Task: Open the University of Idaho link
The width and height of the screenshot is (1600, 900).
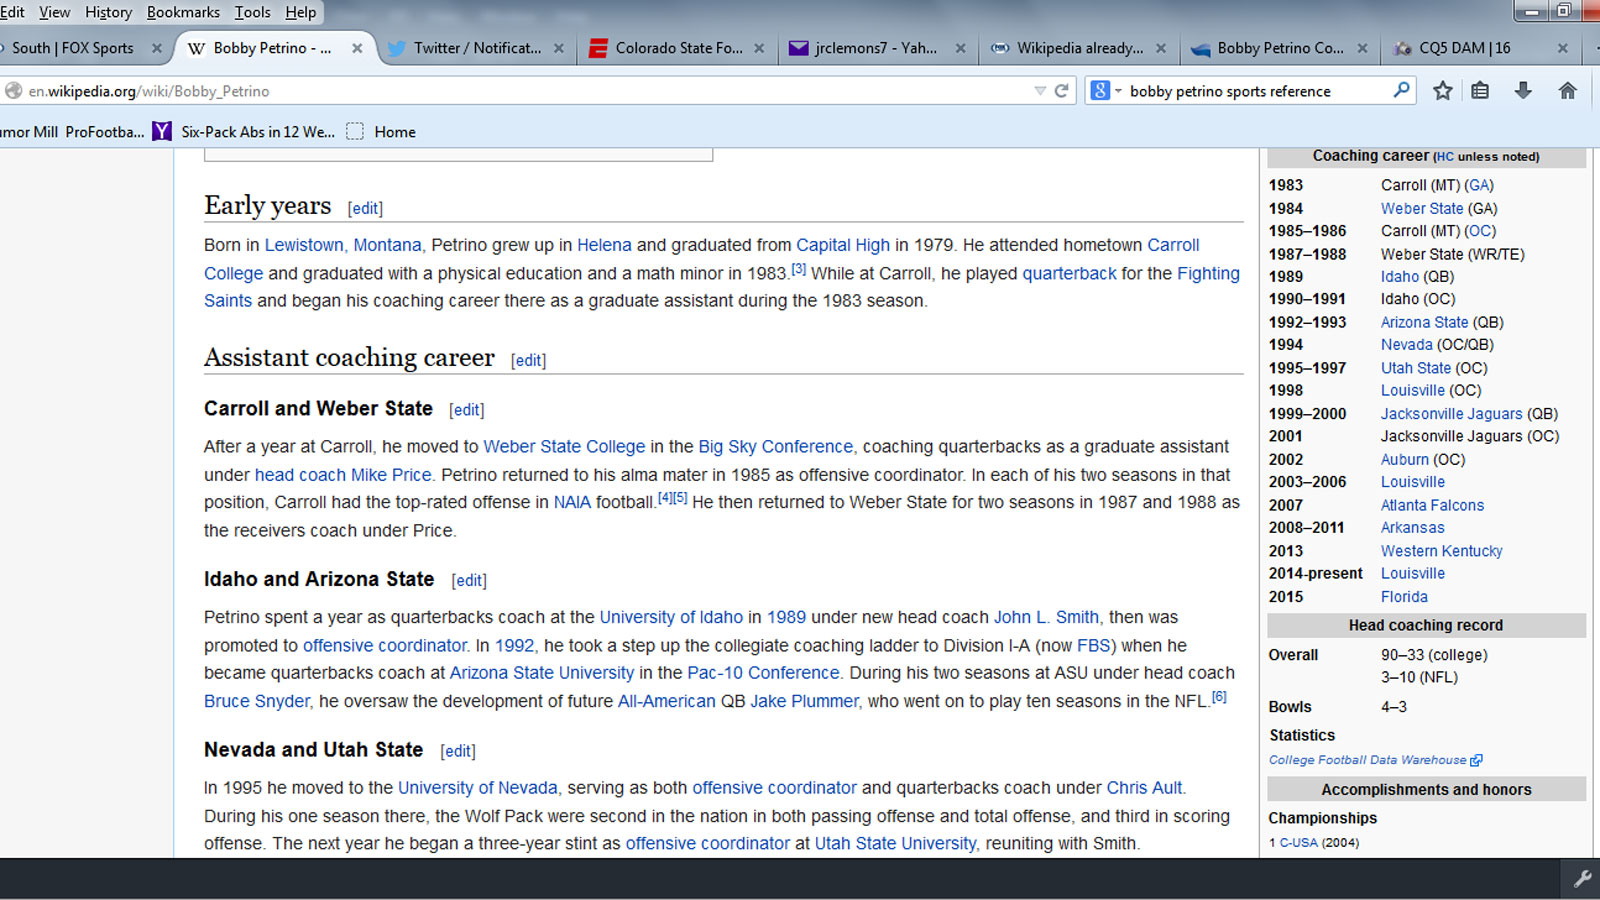Action: 671,617
